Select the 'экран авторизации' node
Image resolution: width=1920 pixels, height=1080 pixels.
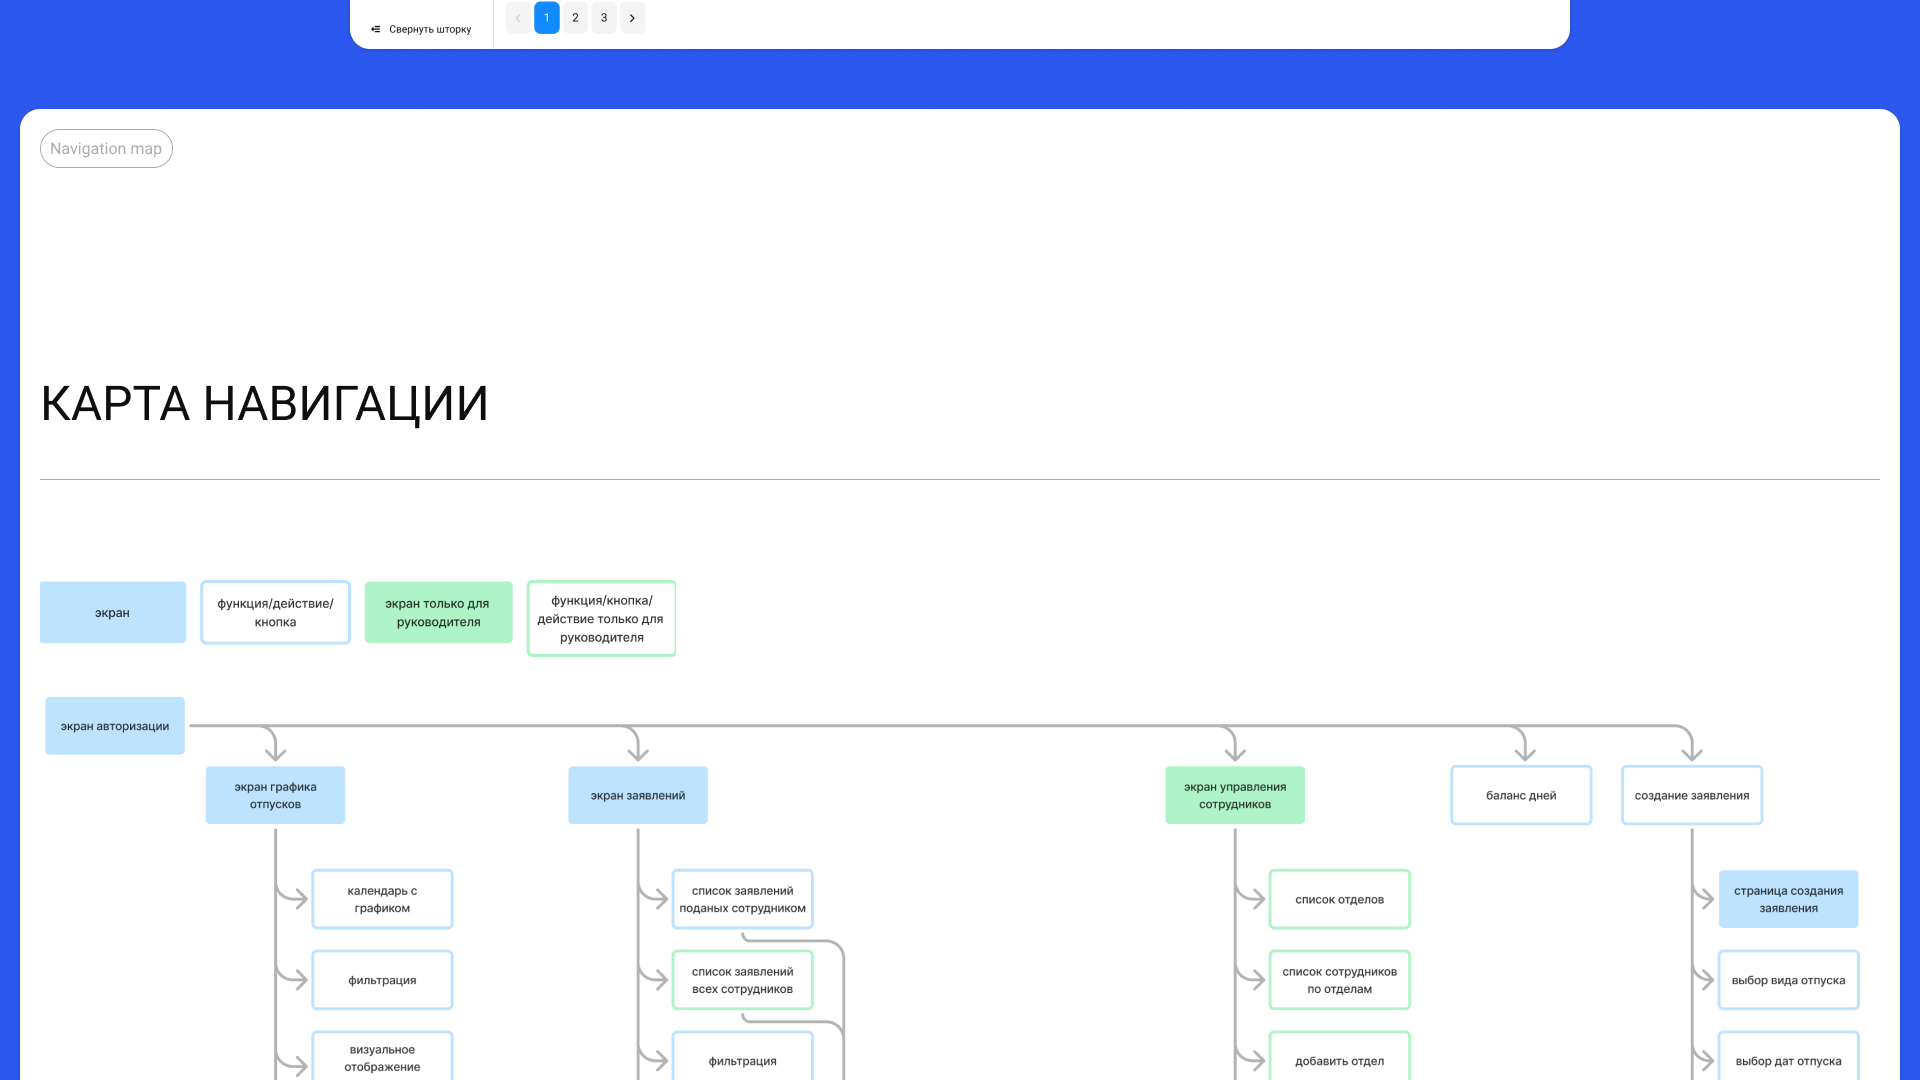click(115, 726)
